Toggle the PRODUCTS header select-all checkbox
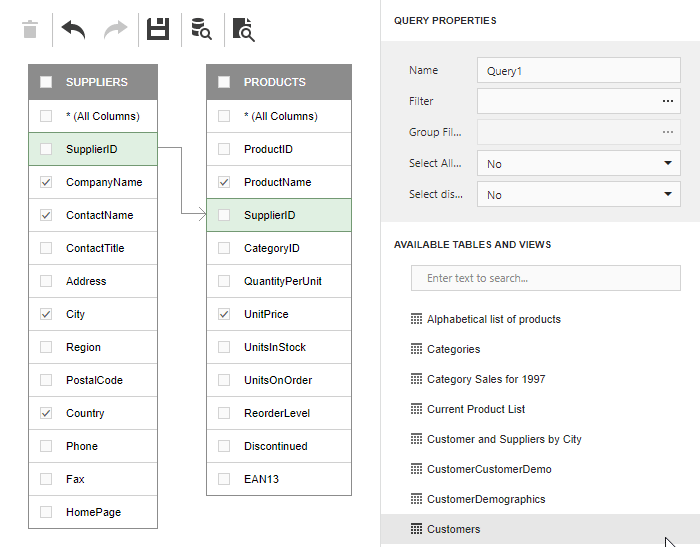The width and height of the screenshot is (700, 547). tap(224, 82)
